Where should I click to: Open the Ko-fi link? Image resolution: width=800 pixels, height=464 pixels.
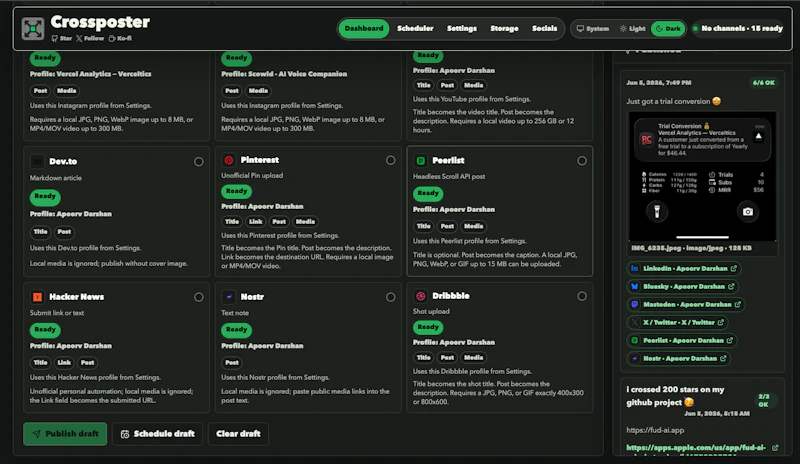(120, 38)
